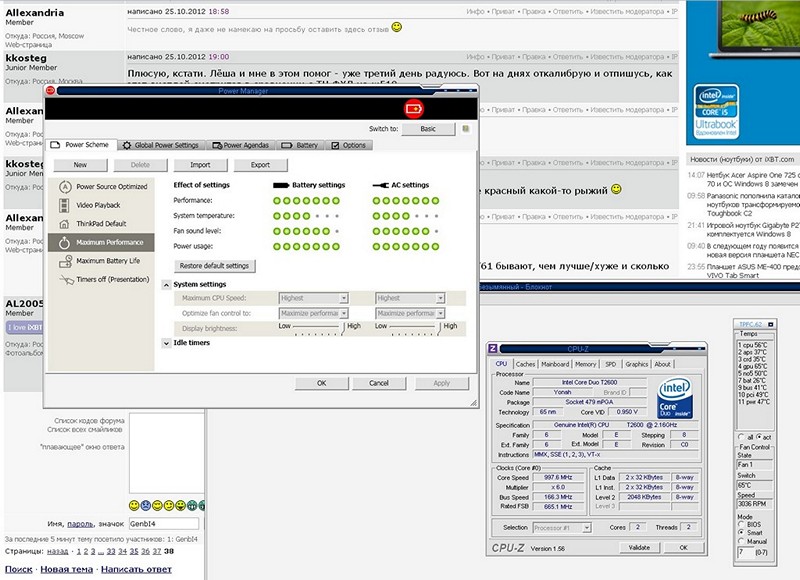800x580 pixels.
Task: Click Restore default settings button
Action: (214, 266)
